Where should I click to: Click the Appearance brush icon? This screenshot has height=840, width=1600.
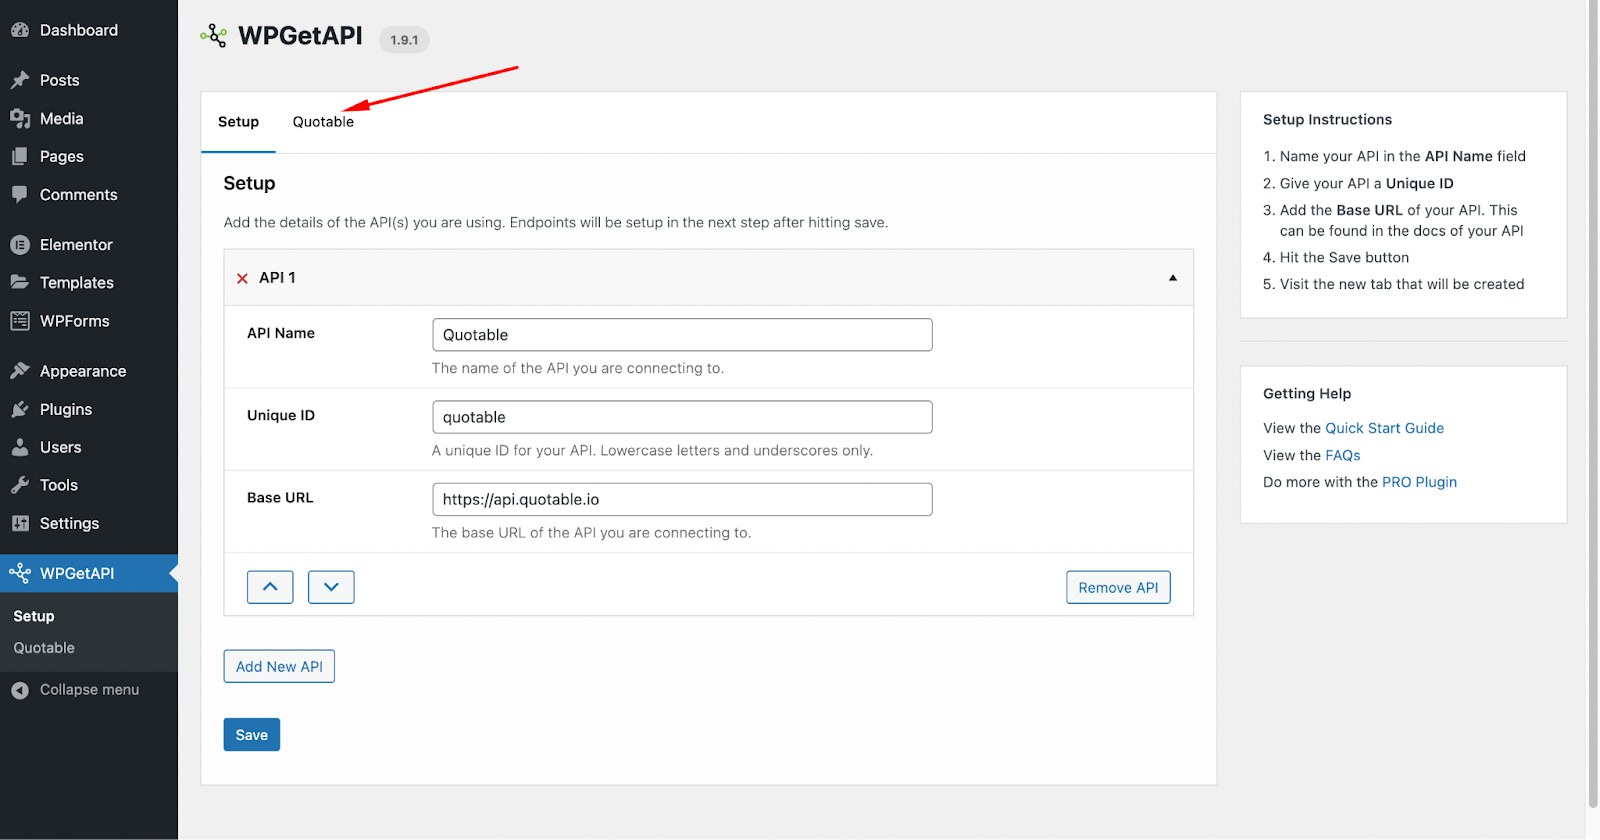[20, 371]
